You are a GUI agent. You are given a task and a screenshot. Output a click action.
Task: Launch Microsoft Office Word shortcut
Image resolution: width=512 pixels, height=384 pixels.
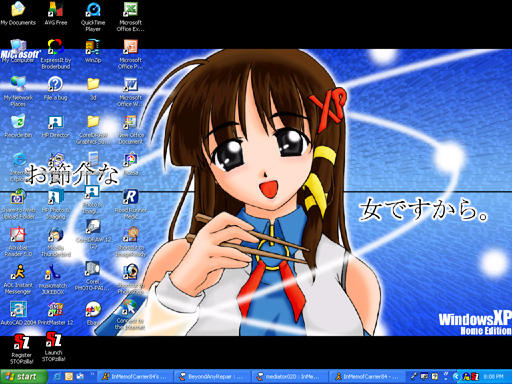coord(130,84)
